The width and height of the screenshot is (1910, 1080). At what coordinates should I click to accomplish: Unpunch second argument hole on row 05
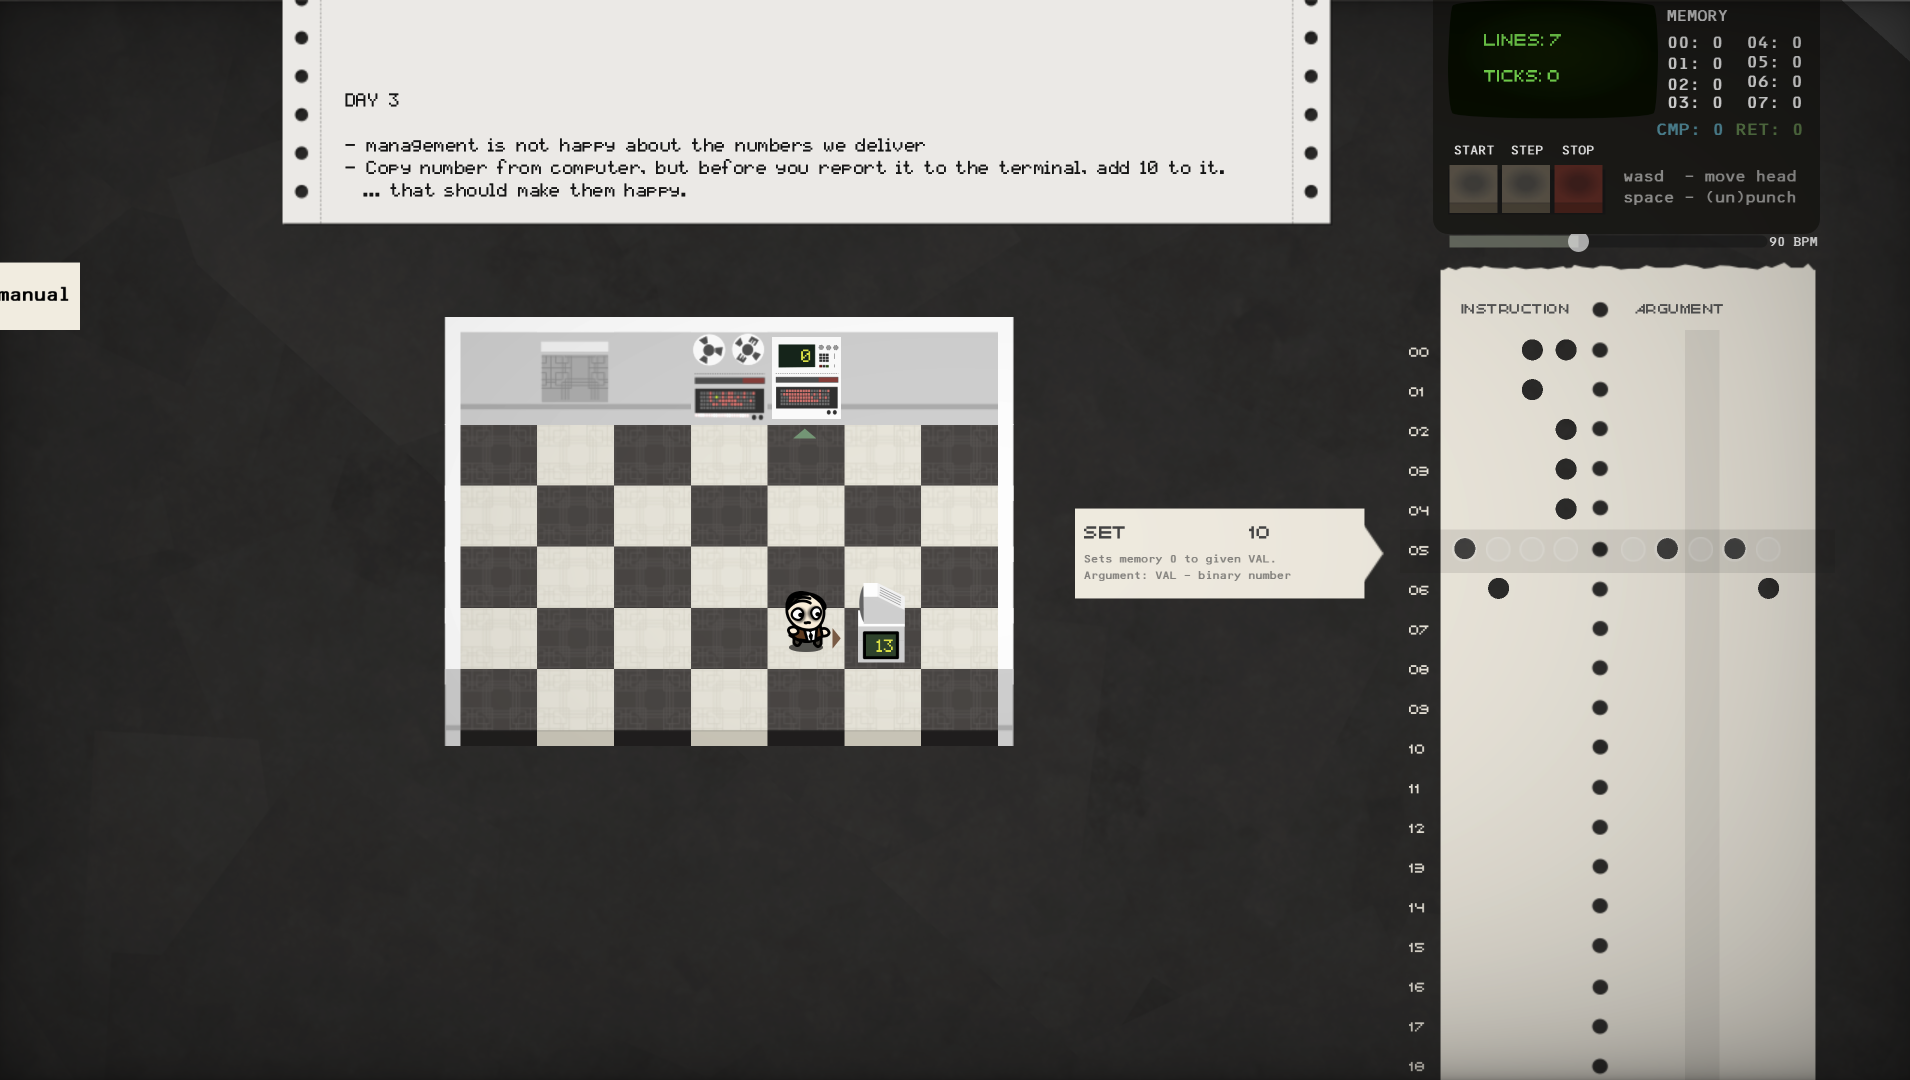(x=1667, y=549)
